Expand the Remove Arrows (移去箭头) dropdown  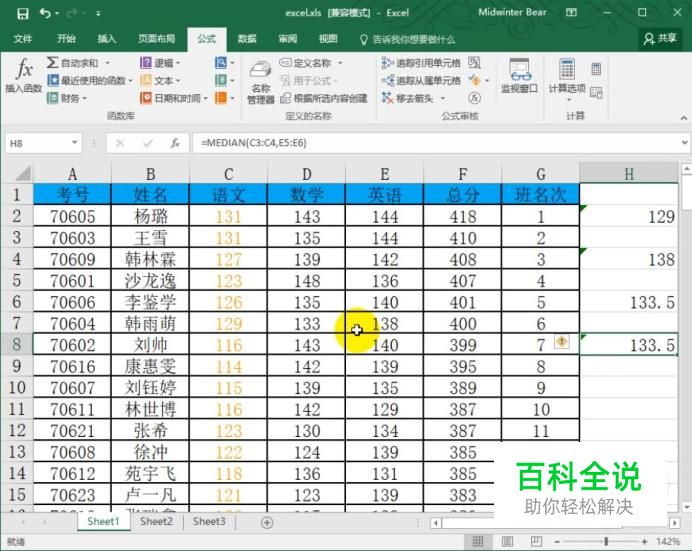443,98
